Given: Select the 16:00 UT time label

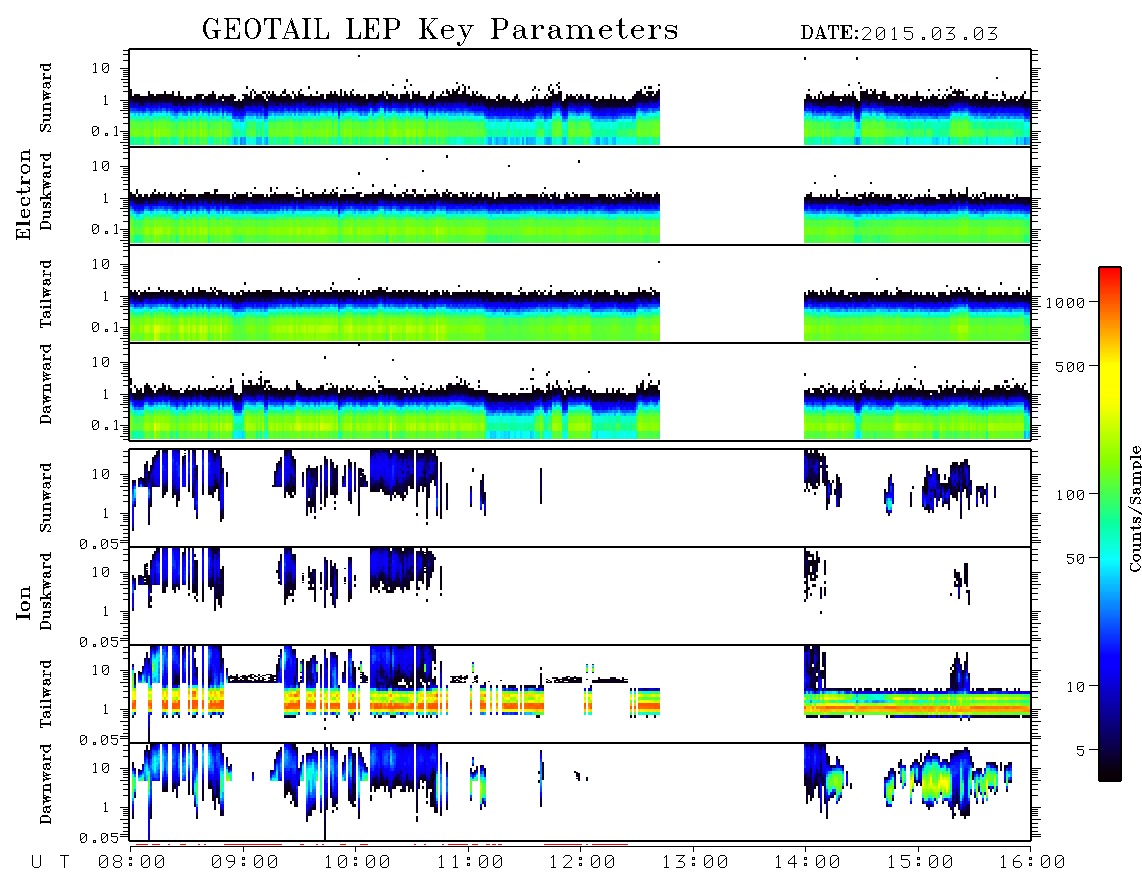Looking at the screenshot, I should tap(1032, 862).
